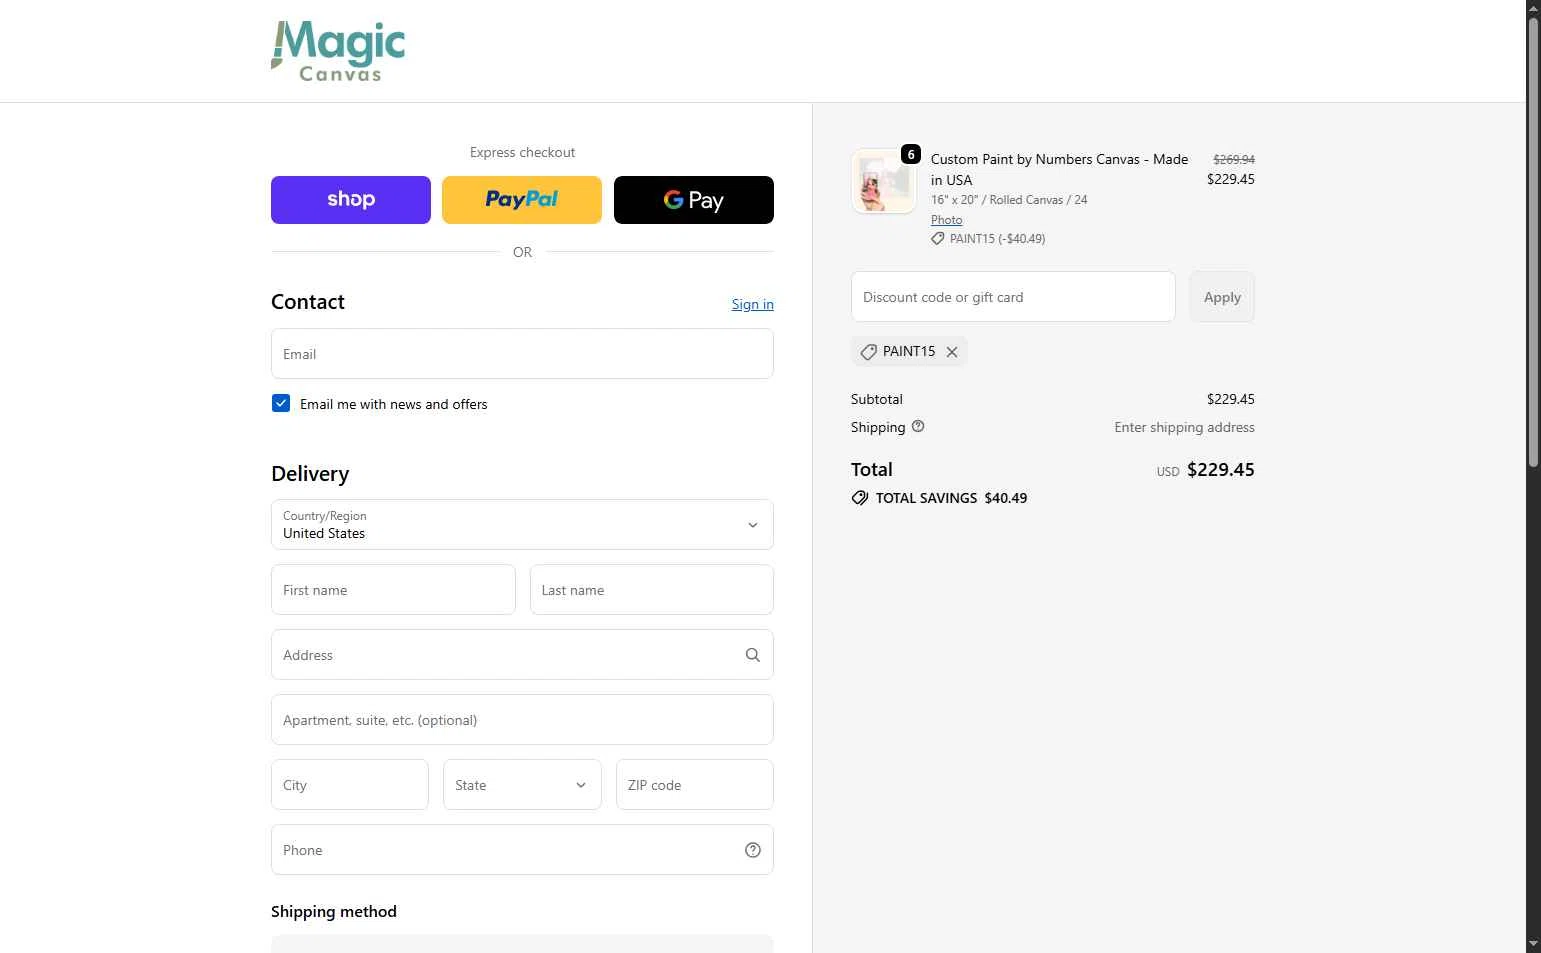The image size is (1541, 953).
Task: Click the 16" x 20" / Rolled Canvas variant text
Action: [x=1009, y=200]
